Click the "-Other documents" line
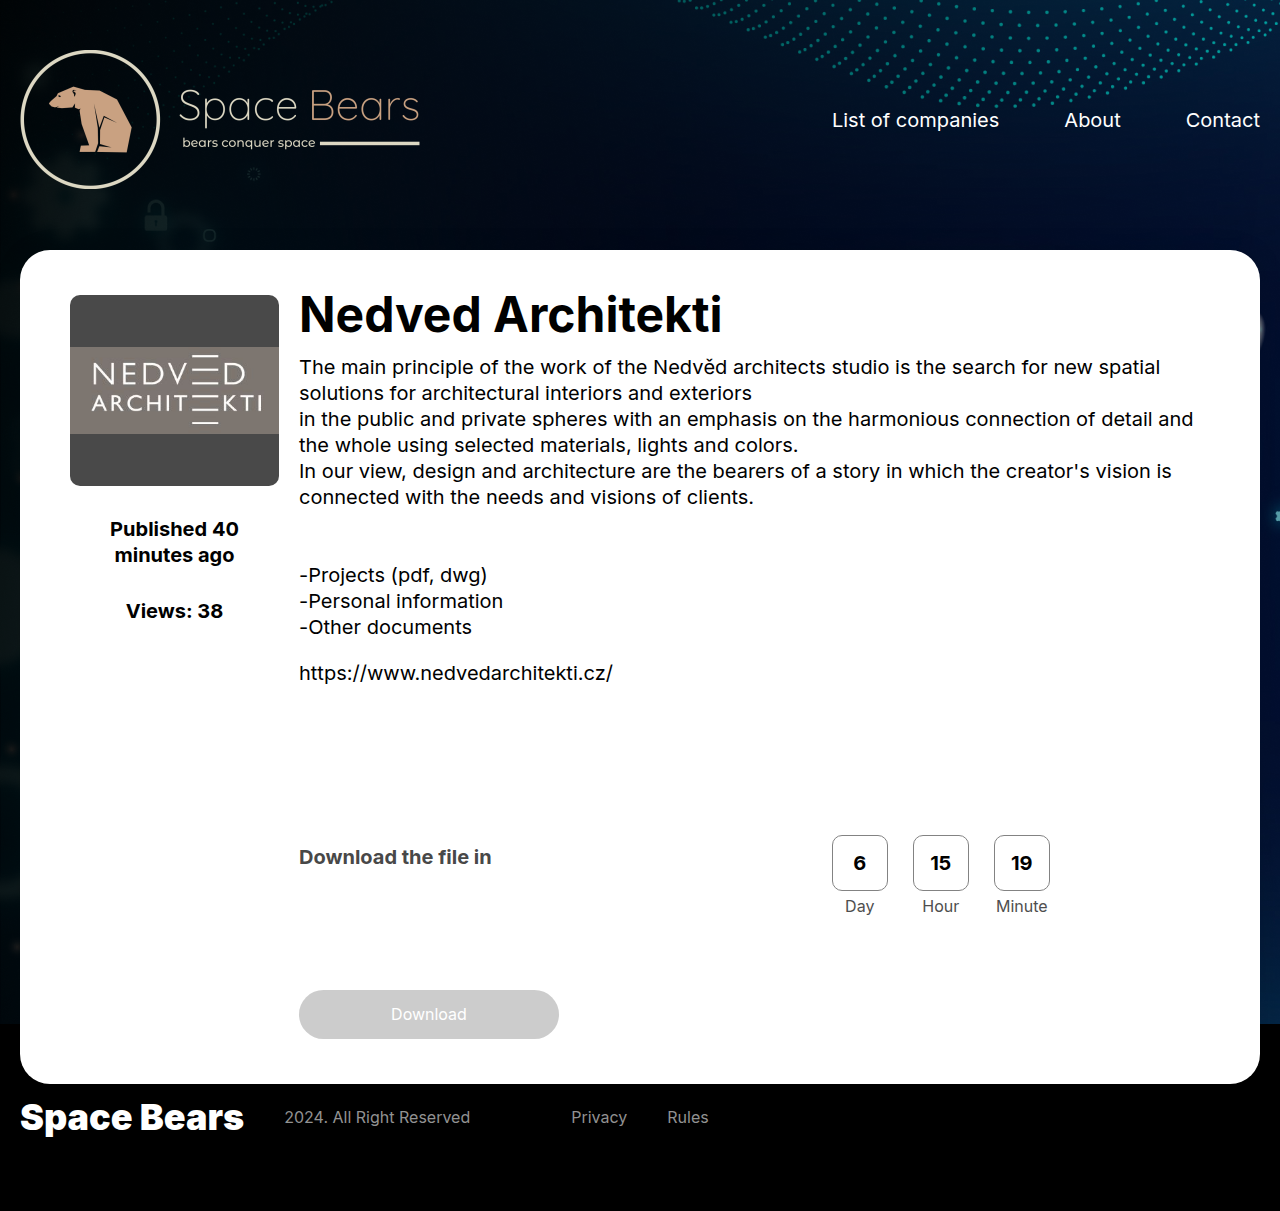The height and width of the screenshot is (1211, 1280). (x=385, y=627)
